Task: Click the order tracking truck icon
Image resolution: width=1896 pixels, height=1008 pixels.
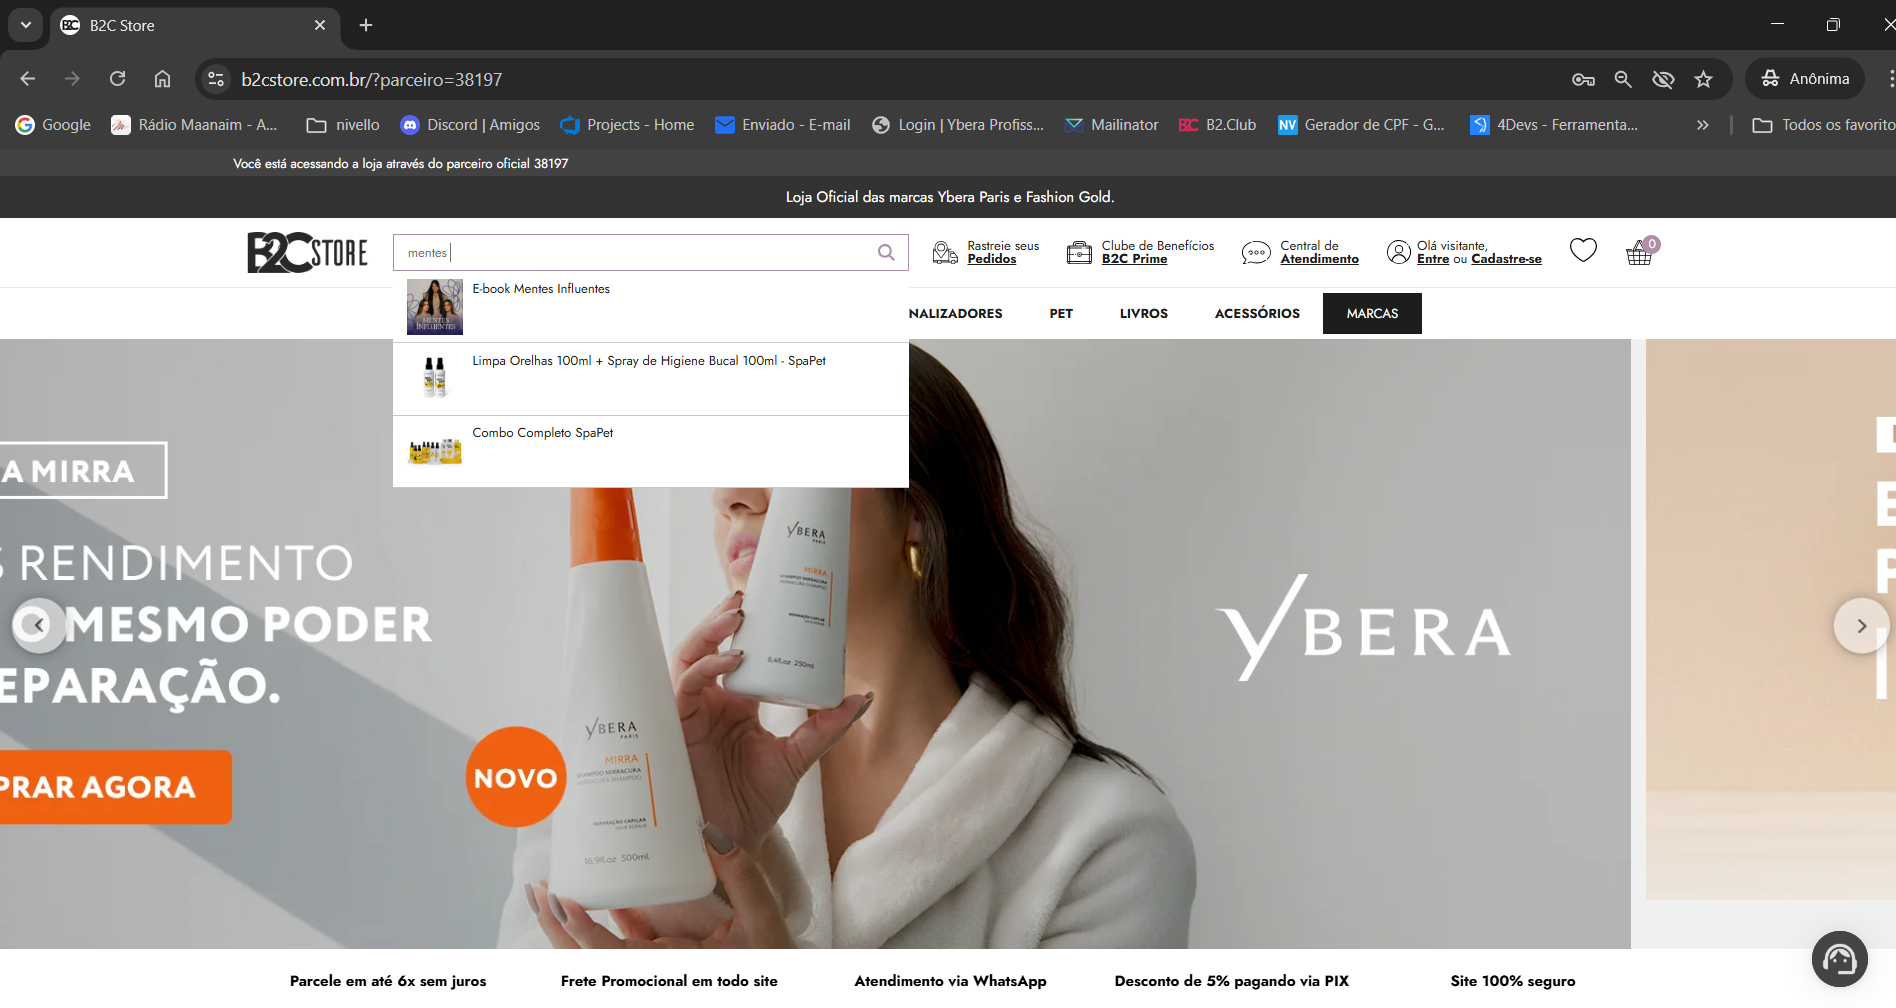Action: (x=945, y=252)
